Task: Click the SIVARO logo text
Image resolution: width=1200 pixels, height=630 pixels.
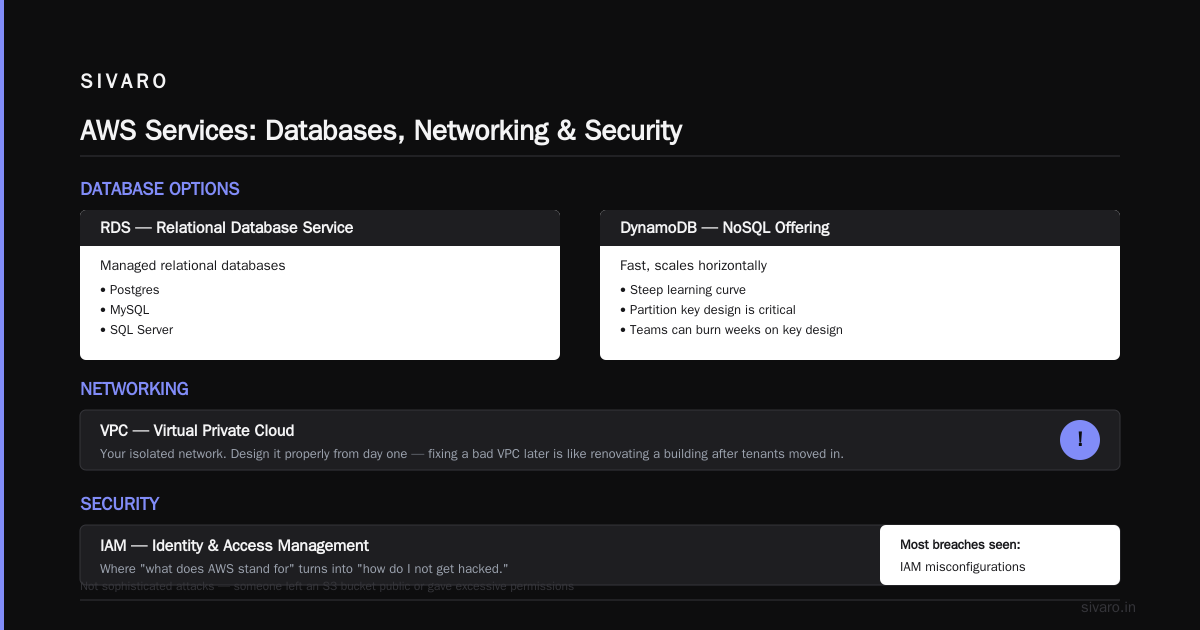Action: click(124, 82)
